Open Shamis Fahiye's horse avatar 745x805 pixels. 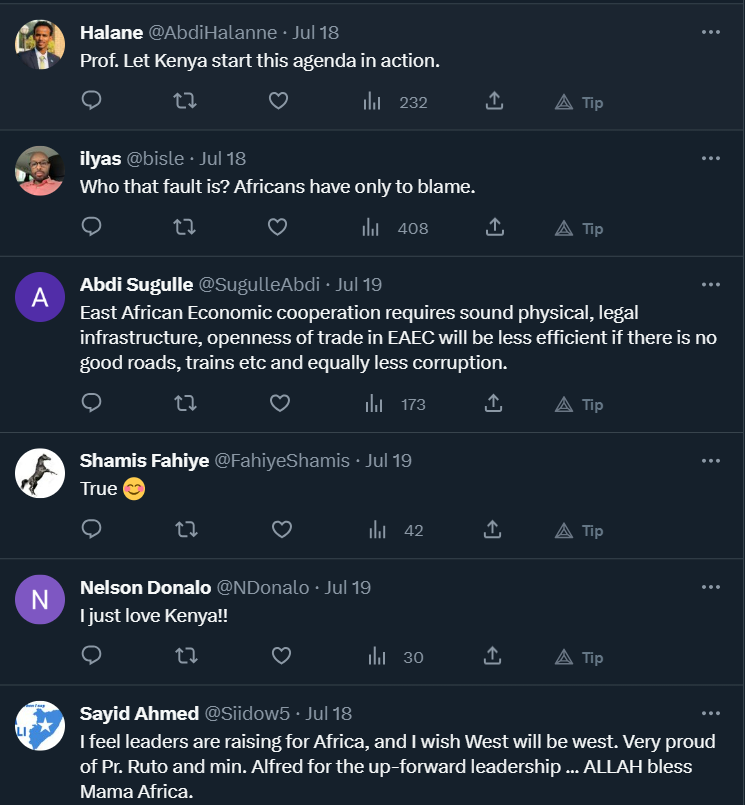(x=40, y=473)
